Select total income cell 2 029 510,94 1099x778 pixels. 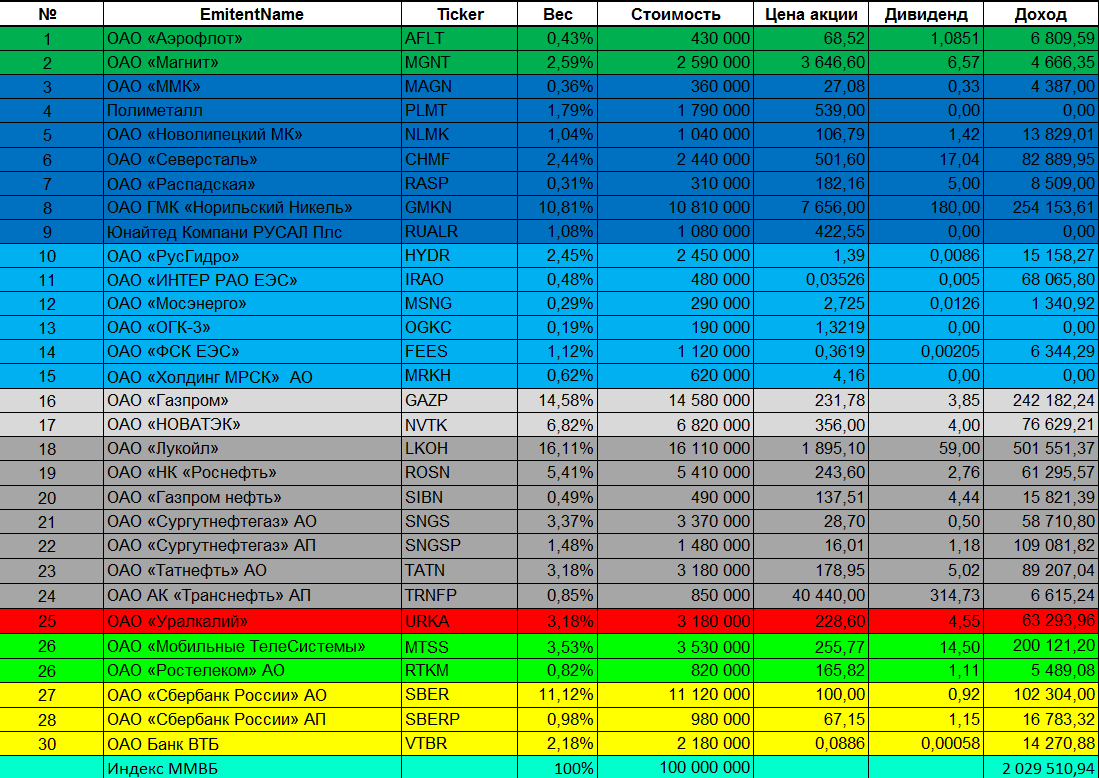click(x=1041, y=767)
